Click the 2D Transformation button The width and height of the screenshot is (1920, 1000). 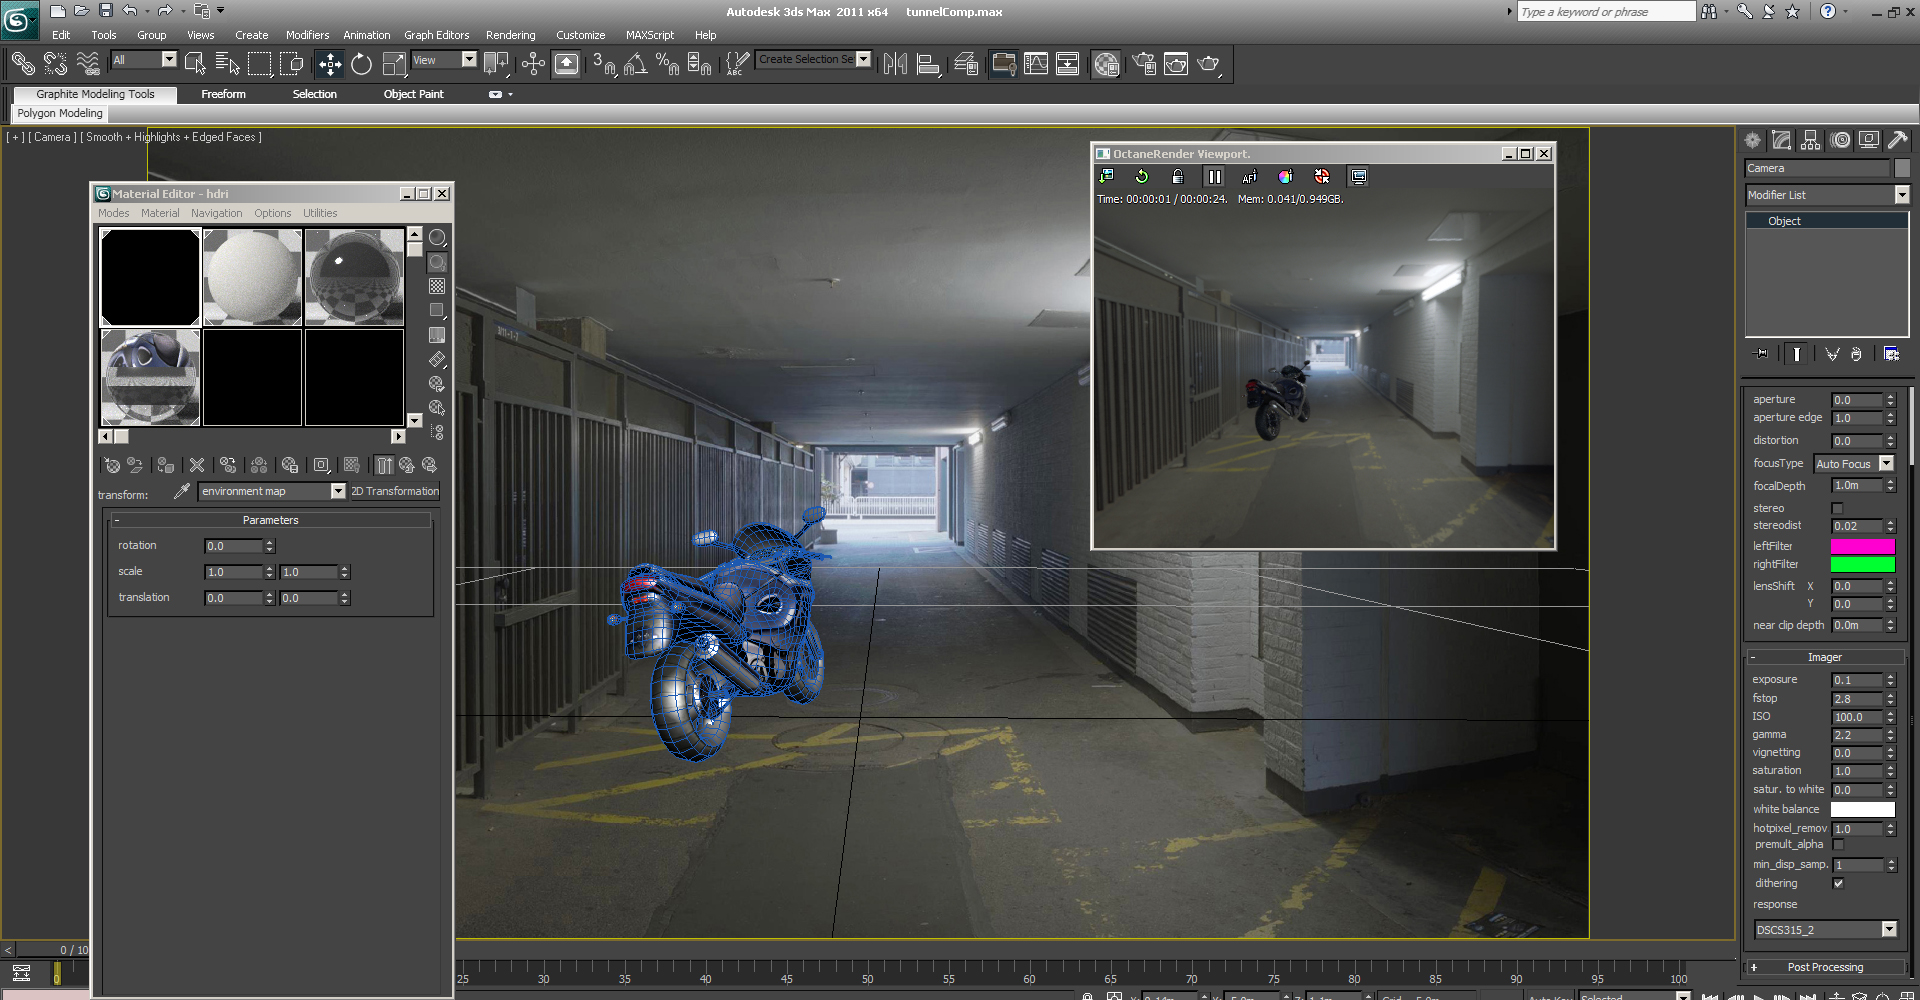point(394,491)
